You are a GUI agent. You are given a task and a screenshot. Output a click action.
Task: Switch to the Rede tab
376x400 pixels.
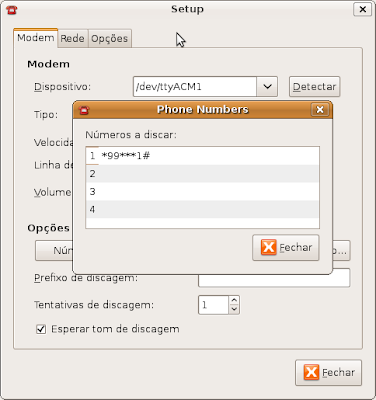(x=72, y=39)
